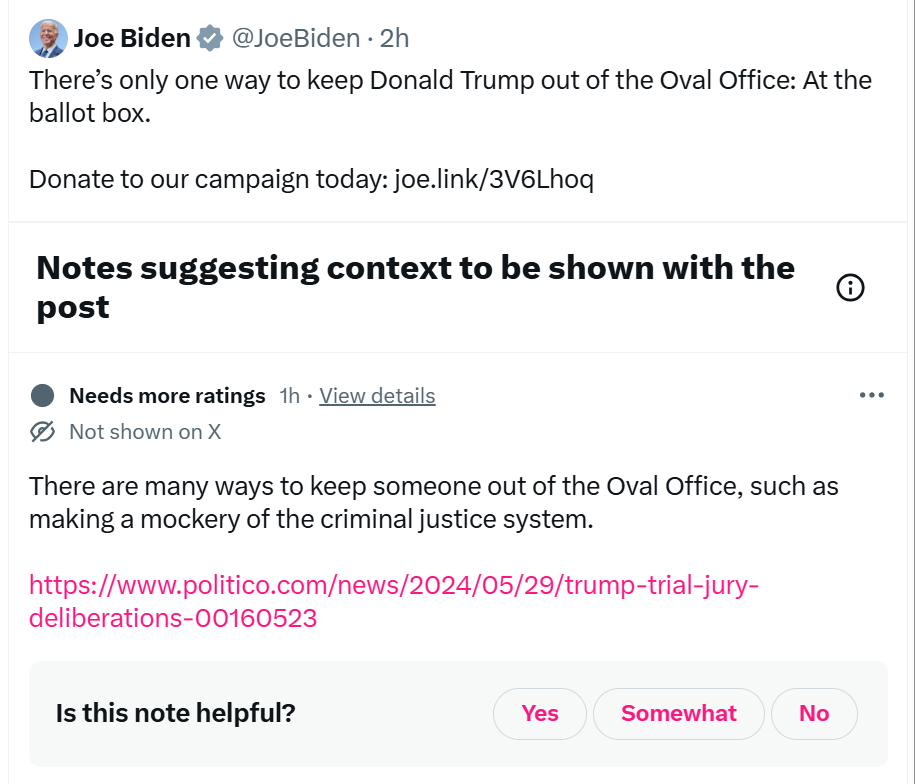Open the three-dot more options menu
The width and height of the screenshot is (915, 784).
tap(871, 395)
